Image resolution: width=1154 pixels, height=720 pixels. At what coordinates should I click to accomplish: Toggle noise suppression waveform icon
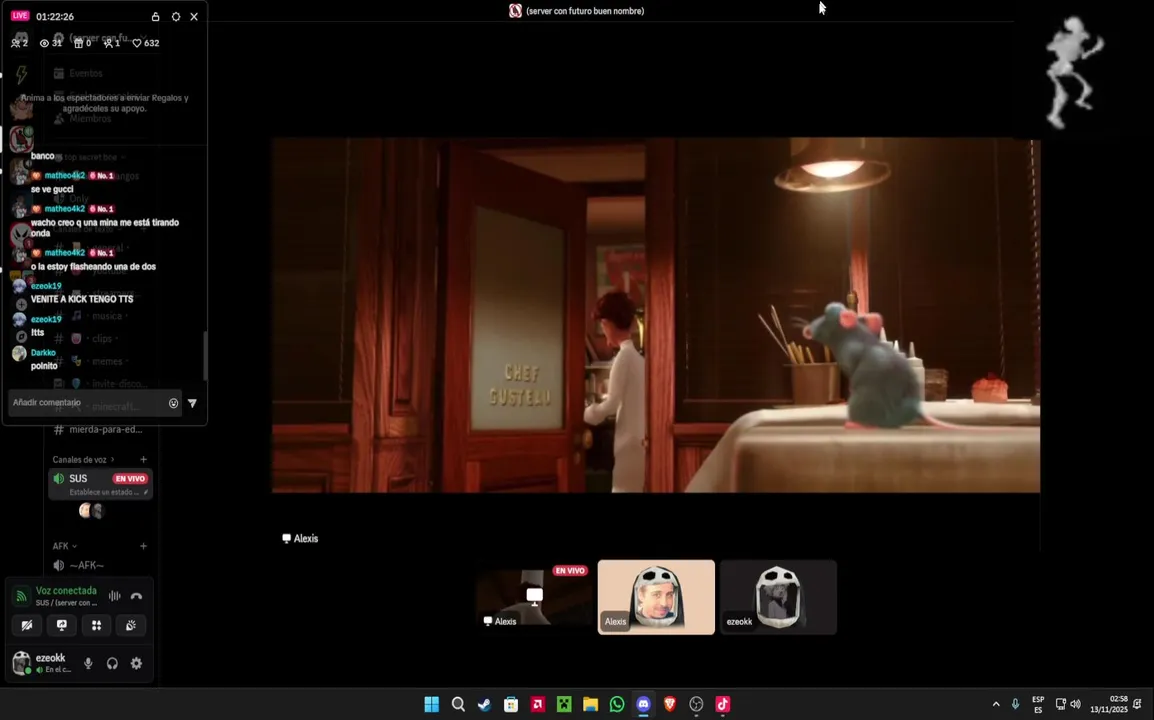(115, 596)
